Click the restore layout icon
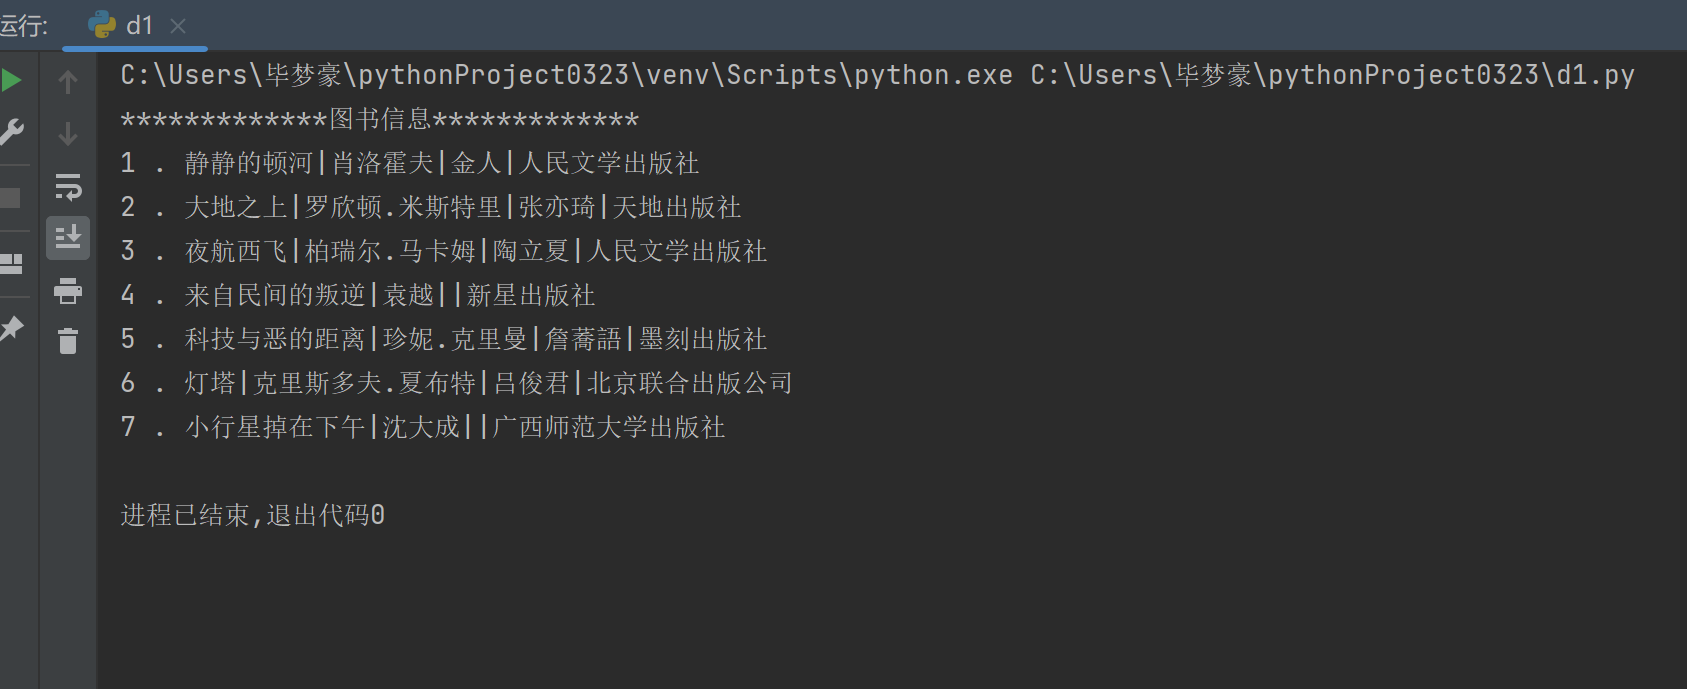This screenshot has height=689, width=1687. (12, 264)
